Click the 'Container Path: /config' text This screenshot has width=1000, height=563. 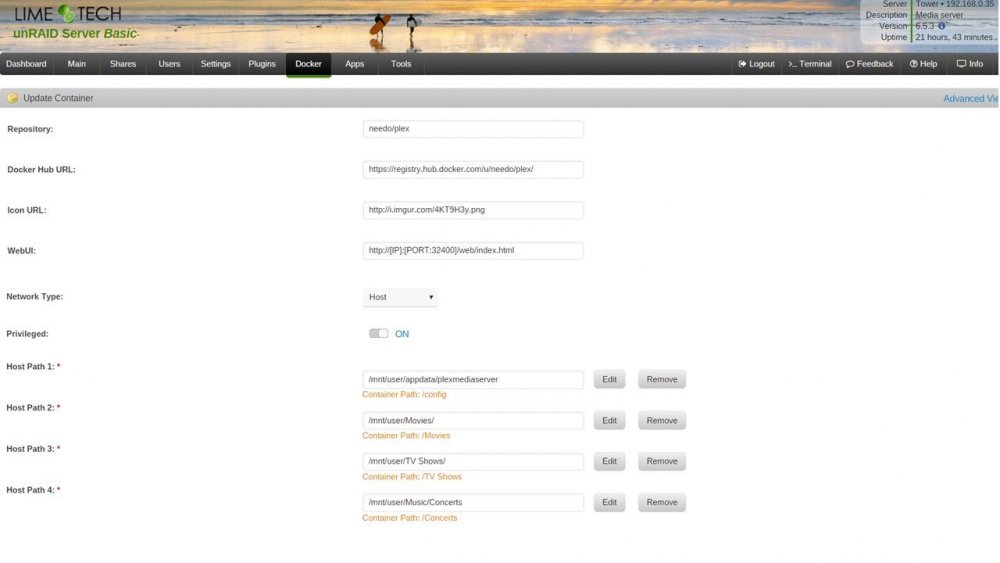pos(404,395)
